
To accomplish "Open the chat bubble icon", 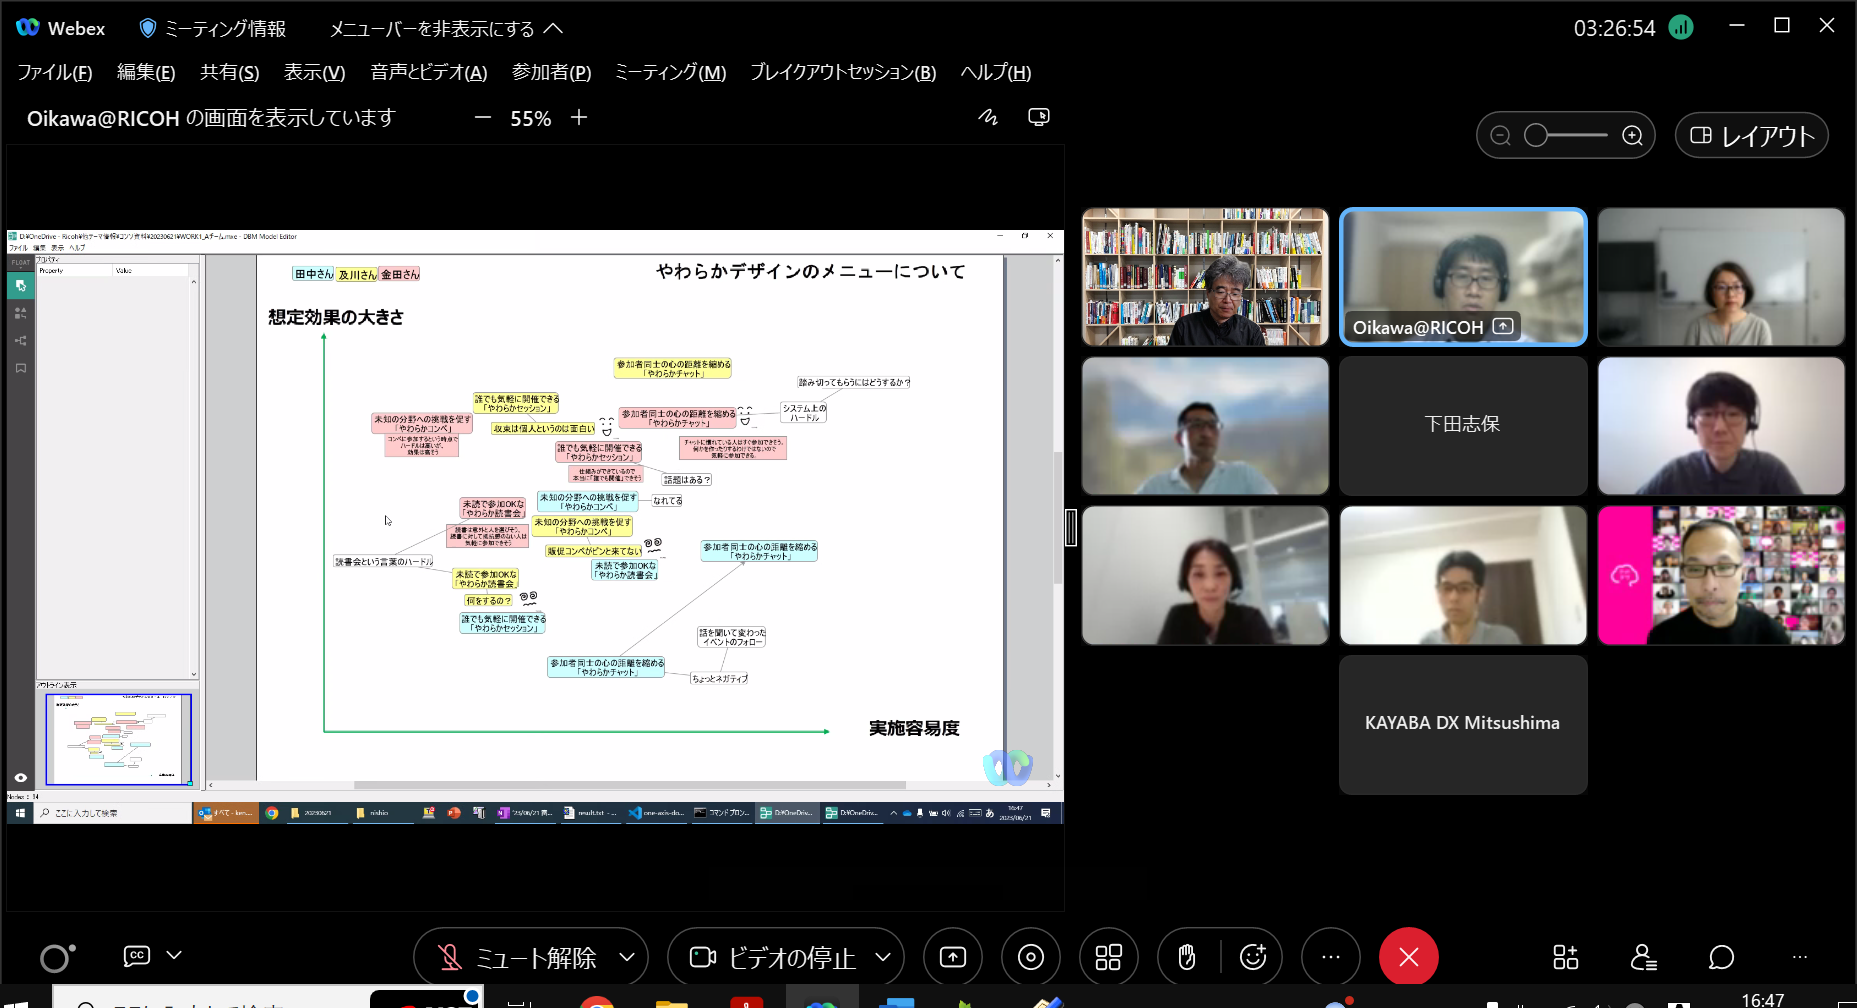I will 1720,957.
